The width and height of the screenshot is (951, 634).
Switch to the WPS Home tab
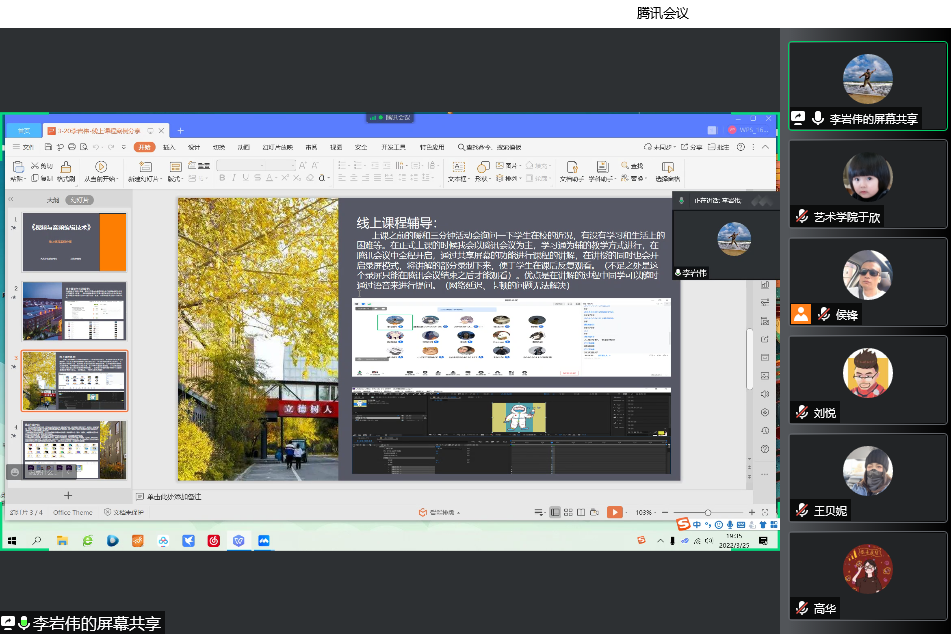coord(24,130)
